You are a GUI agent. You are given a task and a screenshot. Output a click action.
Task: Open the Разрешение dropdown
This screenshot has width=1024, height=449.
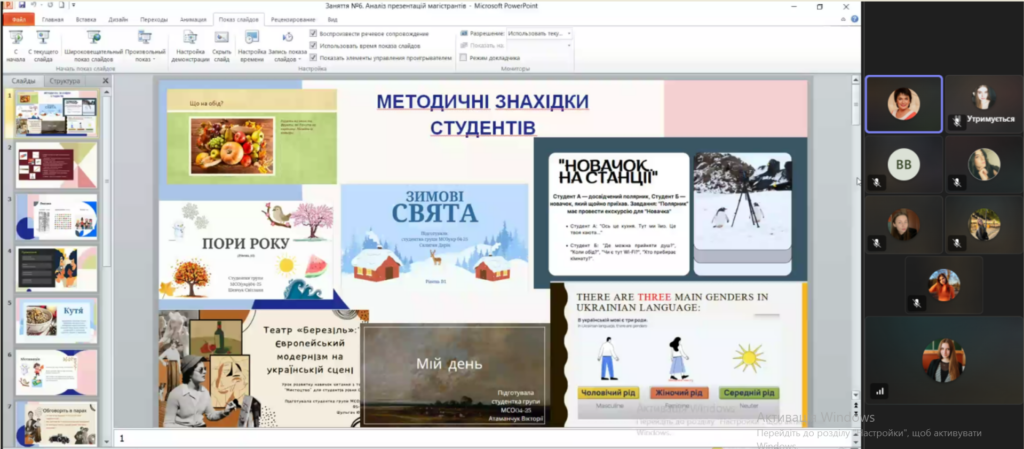[539, 33]
